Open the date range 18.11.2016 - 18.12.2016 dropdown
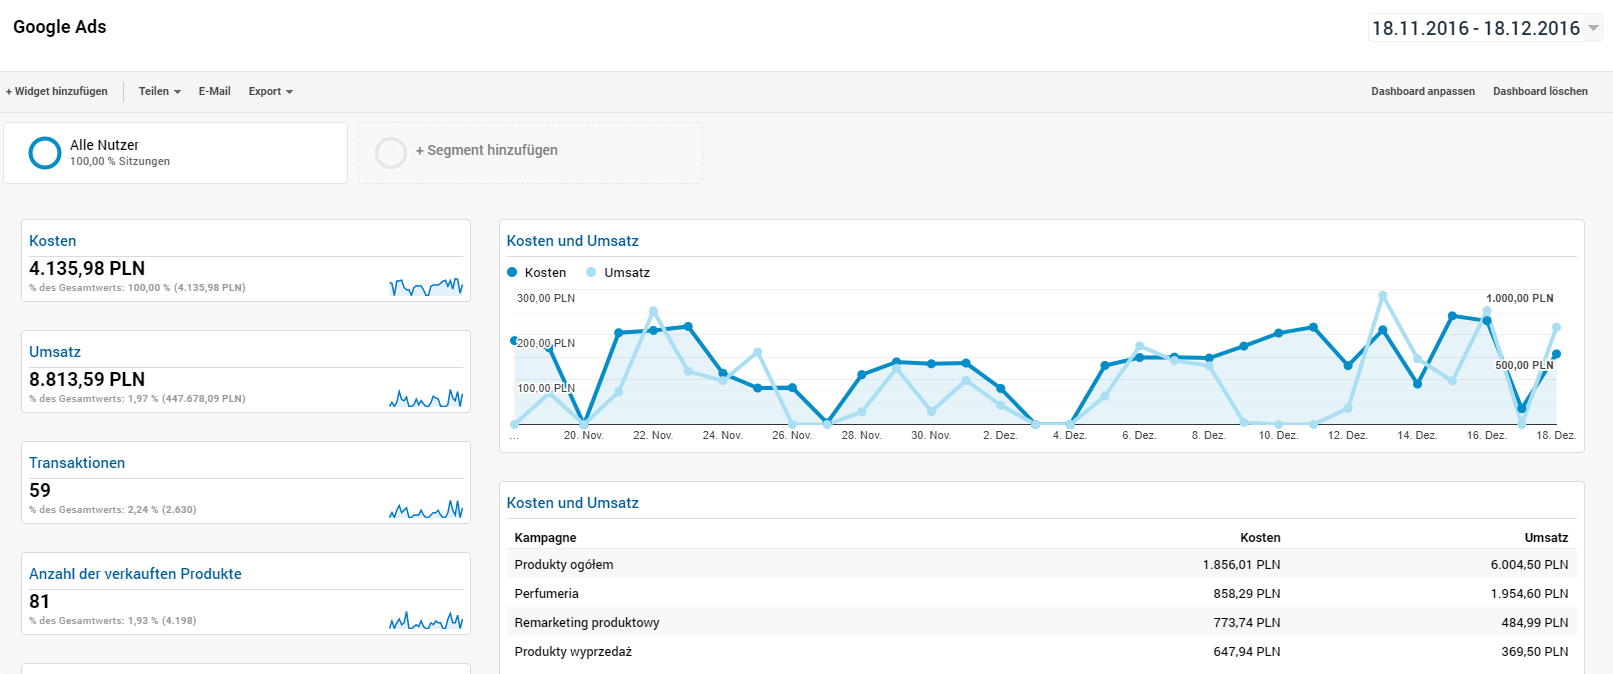The width and height of the screenshot is (1613, 674). tap(1485, 28)
